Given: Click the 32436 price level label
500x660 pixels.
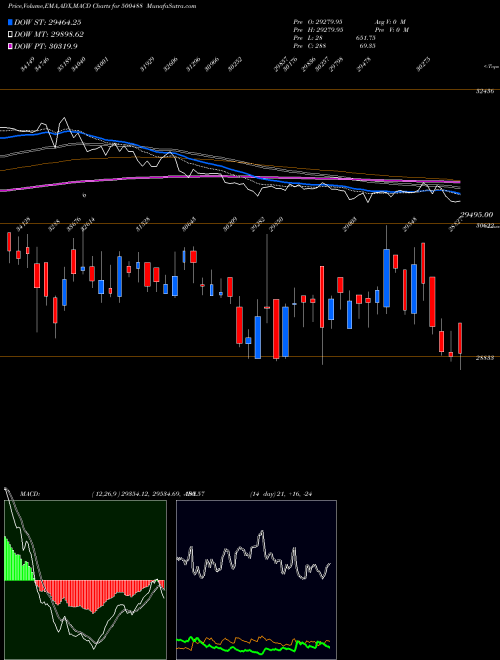Looking at the screenshot, I should [485, 91].
